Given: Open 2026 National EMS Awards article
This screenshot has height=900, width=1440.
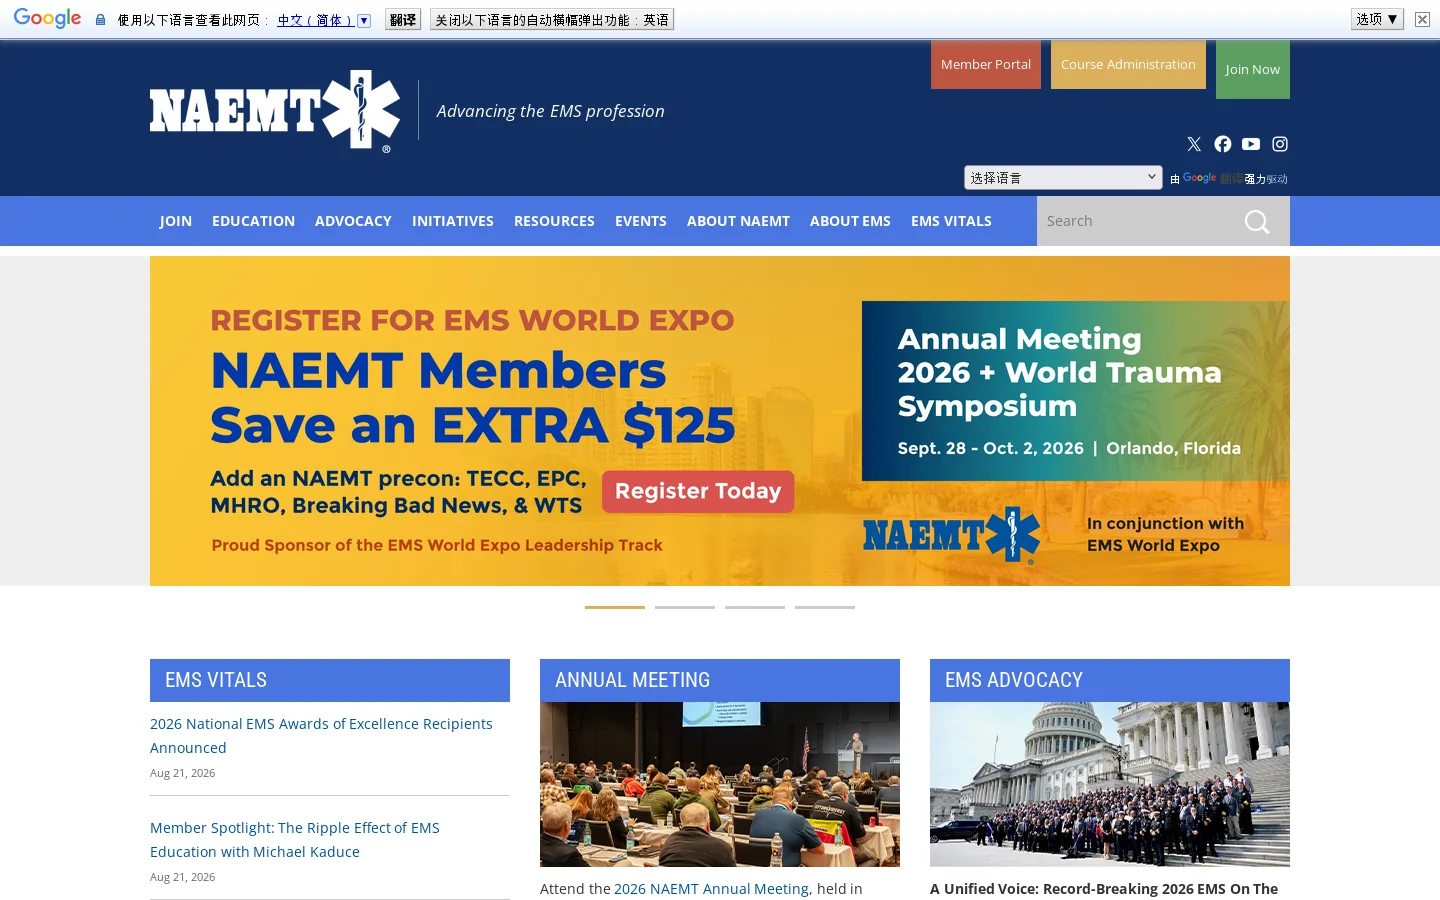Looking at the screenshot, I should tap(321, 736).
